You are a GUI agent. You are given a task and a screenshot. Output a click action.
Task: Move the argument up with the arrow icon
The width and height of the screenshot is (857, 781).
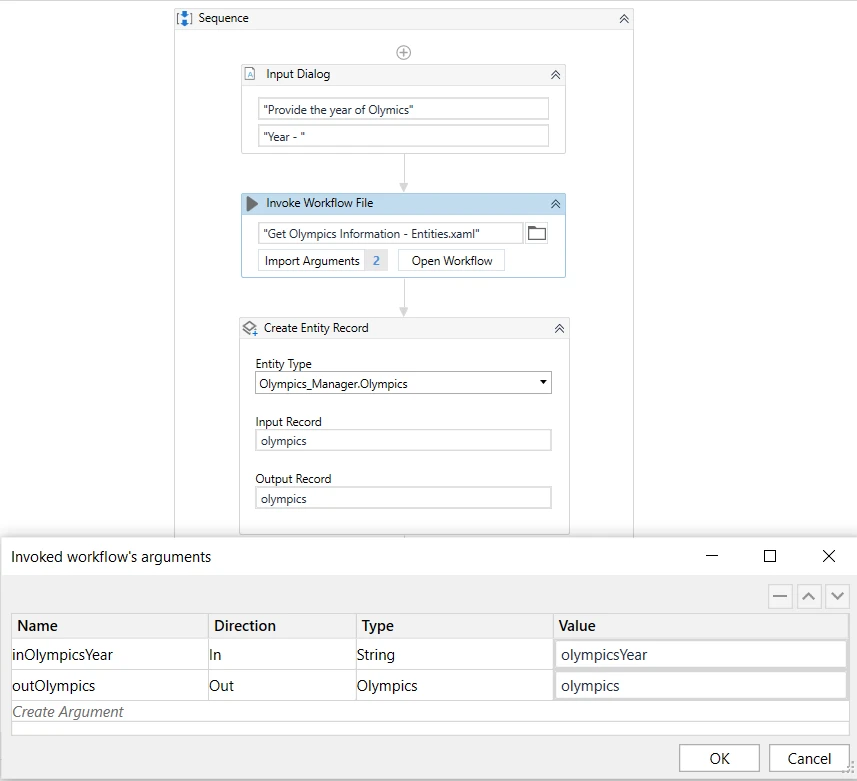[809, 596]
